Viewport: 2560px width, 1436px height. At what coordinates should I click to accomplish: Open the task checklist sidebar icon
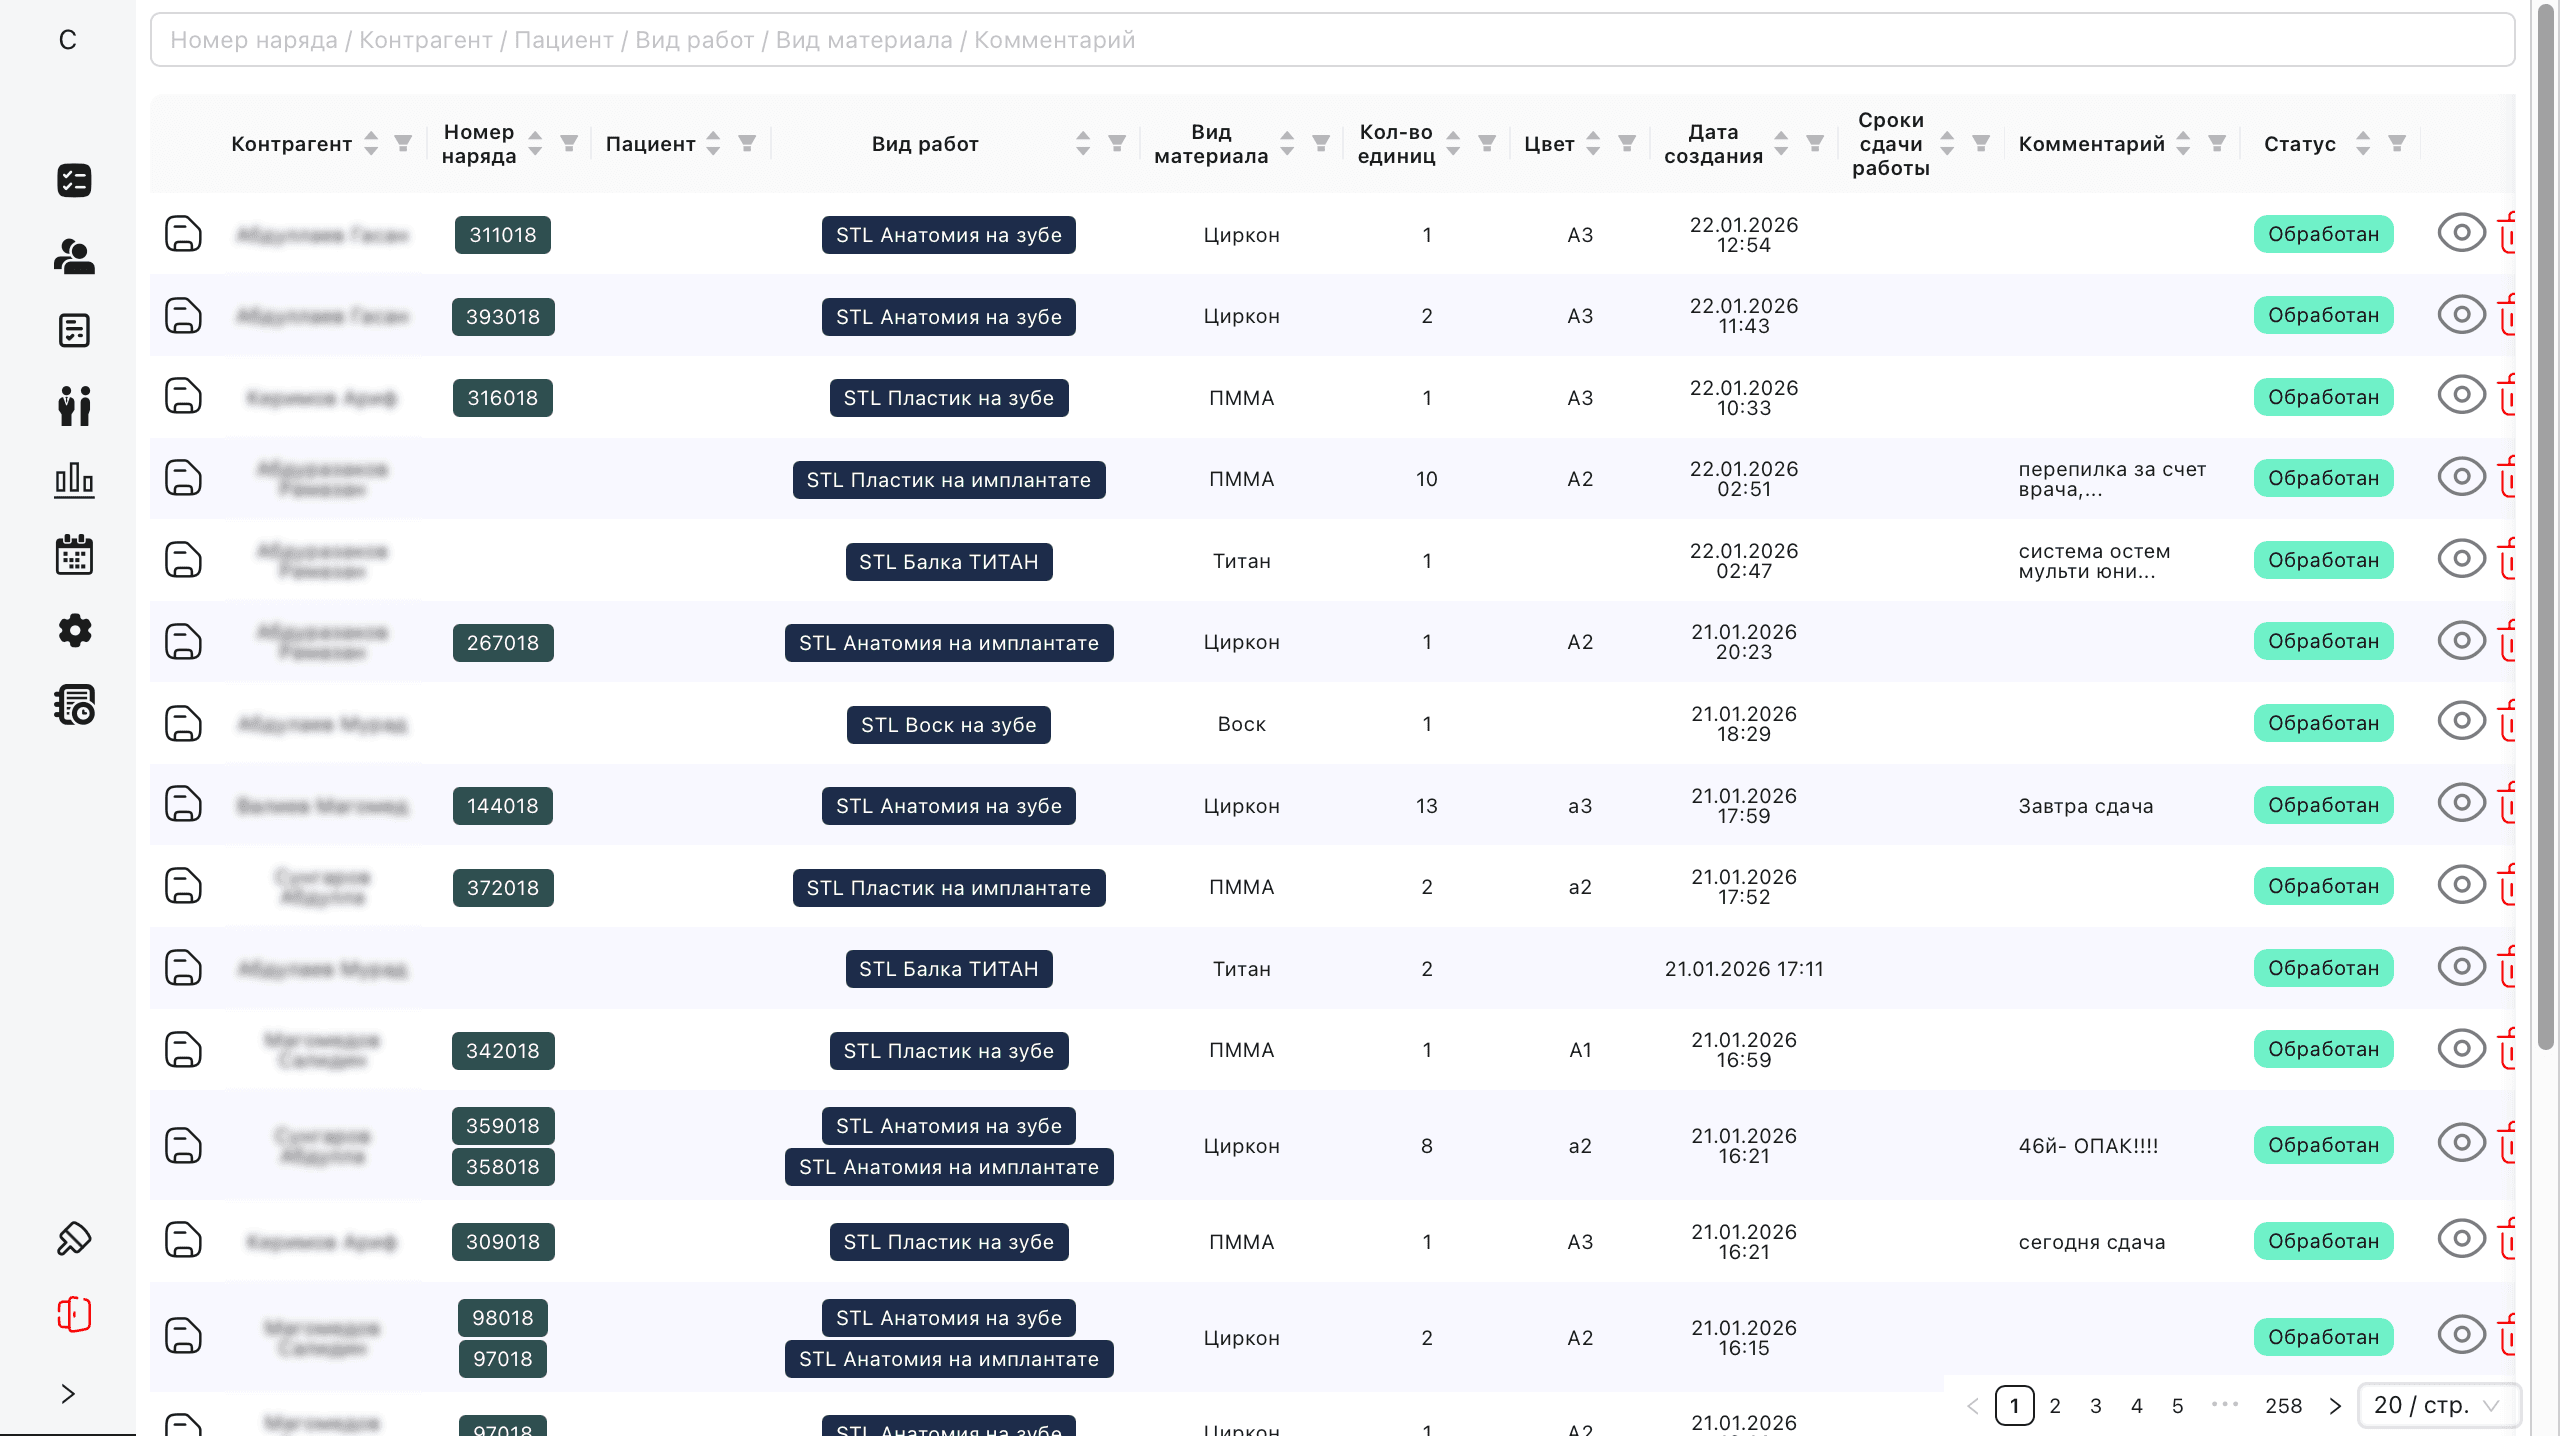[74, 180]
